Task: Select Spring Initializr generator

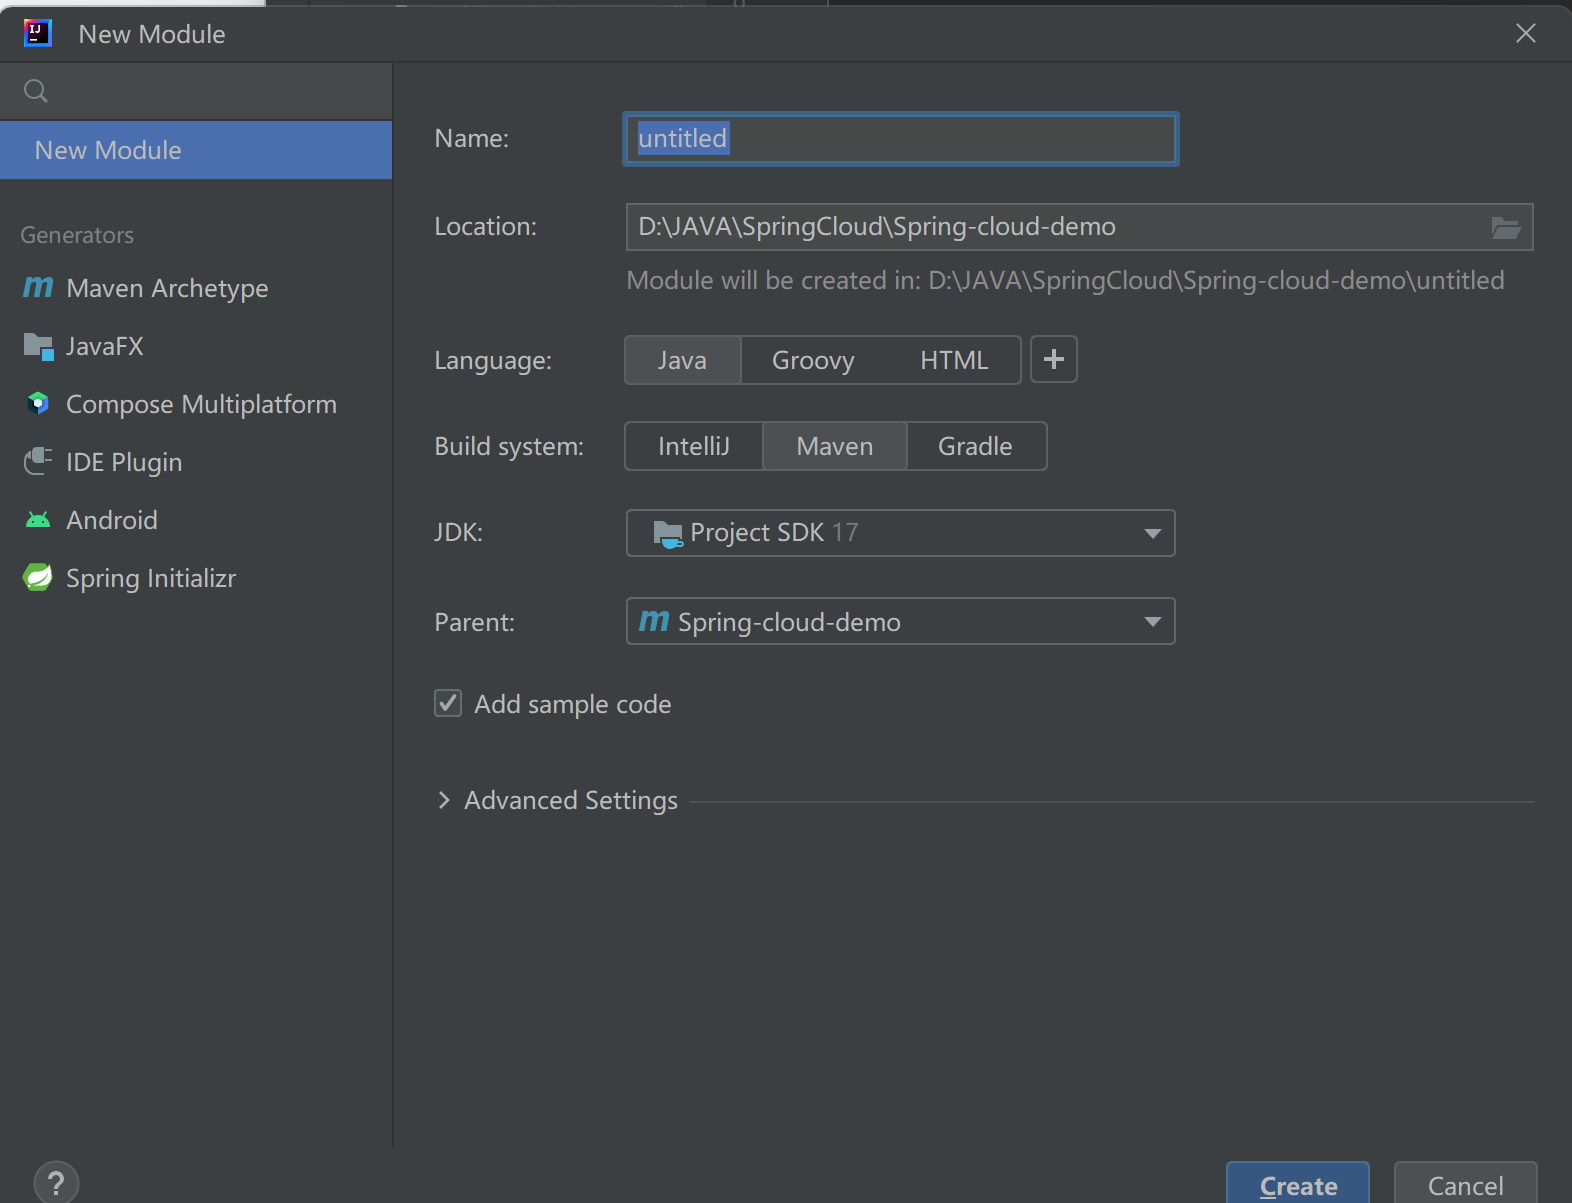Action: pos(196,578)
